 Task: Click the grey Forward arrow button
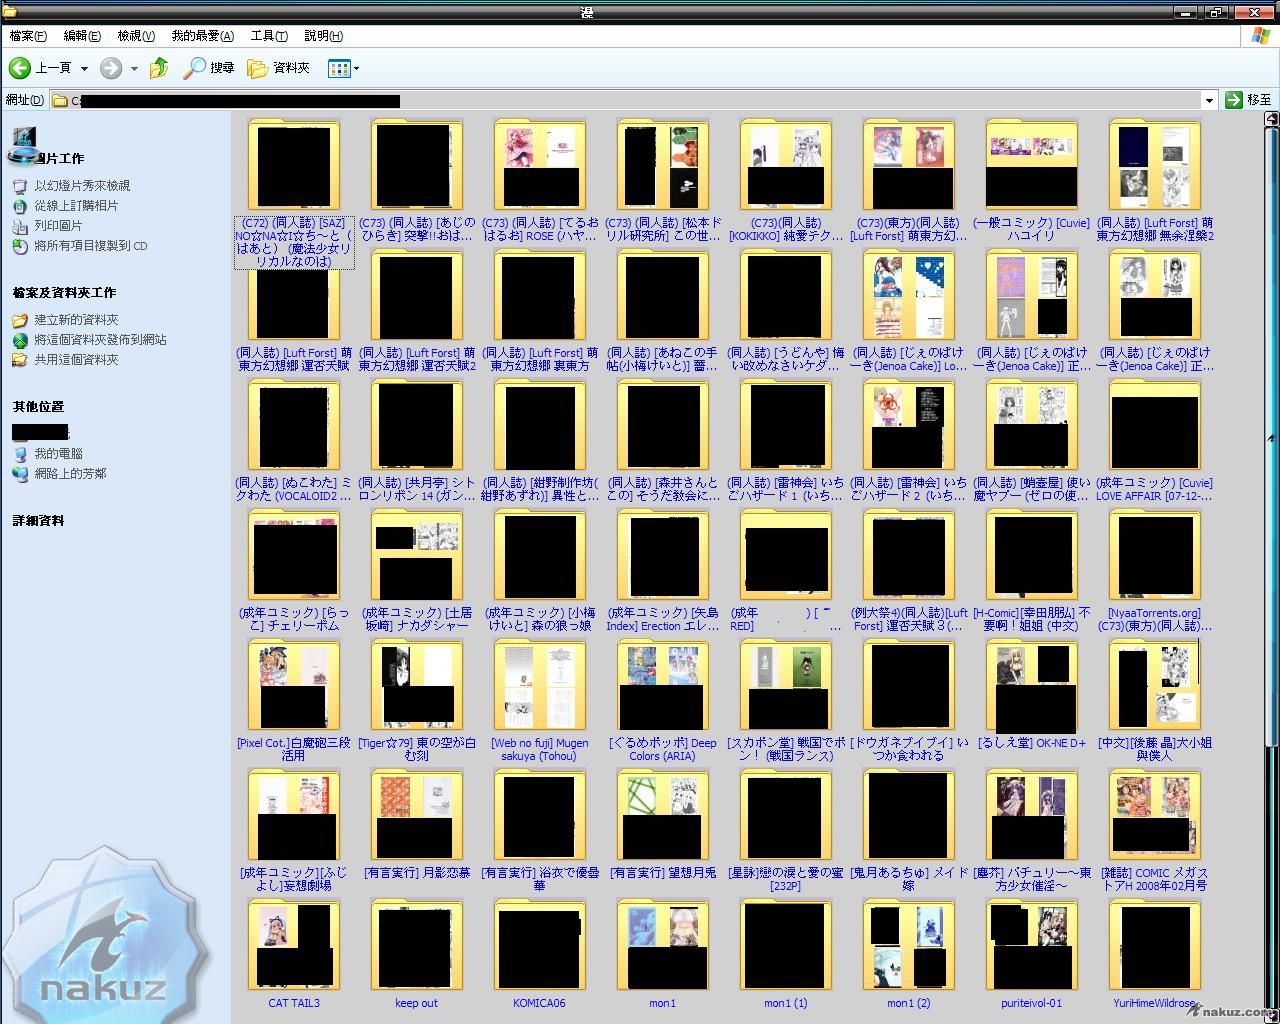111,68
